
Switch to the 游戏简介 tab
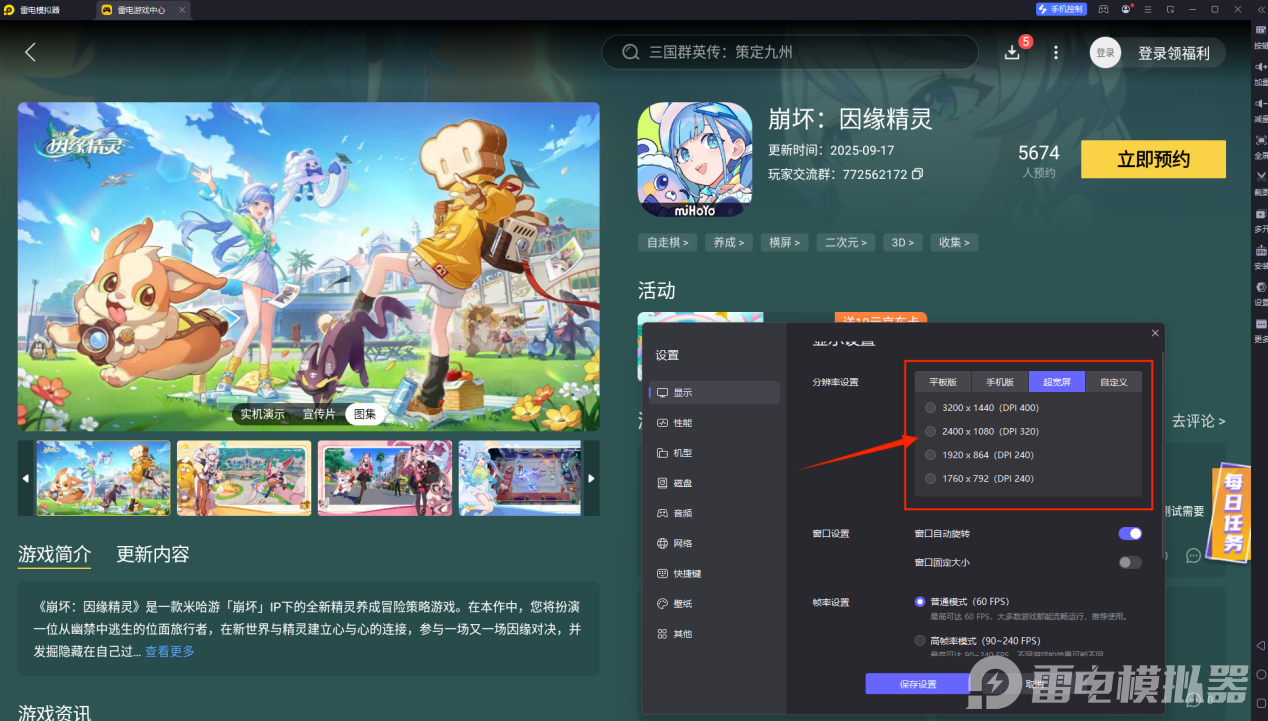(54, 554)
